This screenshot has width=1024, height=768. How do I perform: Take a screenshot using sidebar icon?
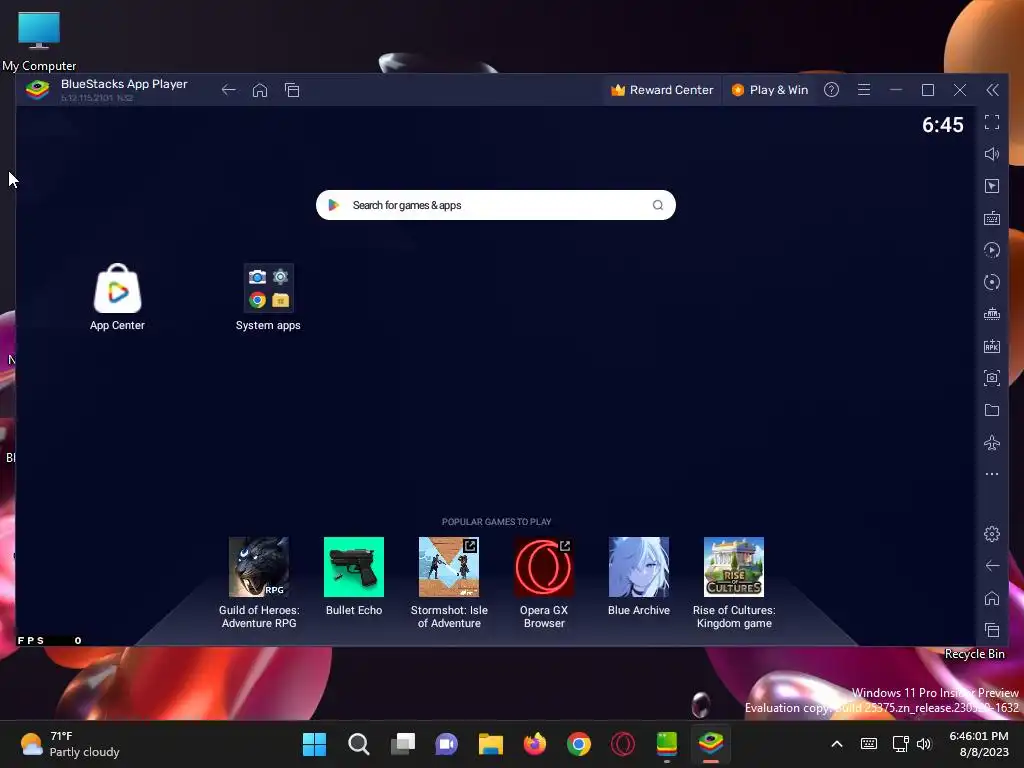click(992, 378)
